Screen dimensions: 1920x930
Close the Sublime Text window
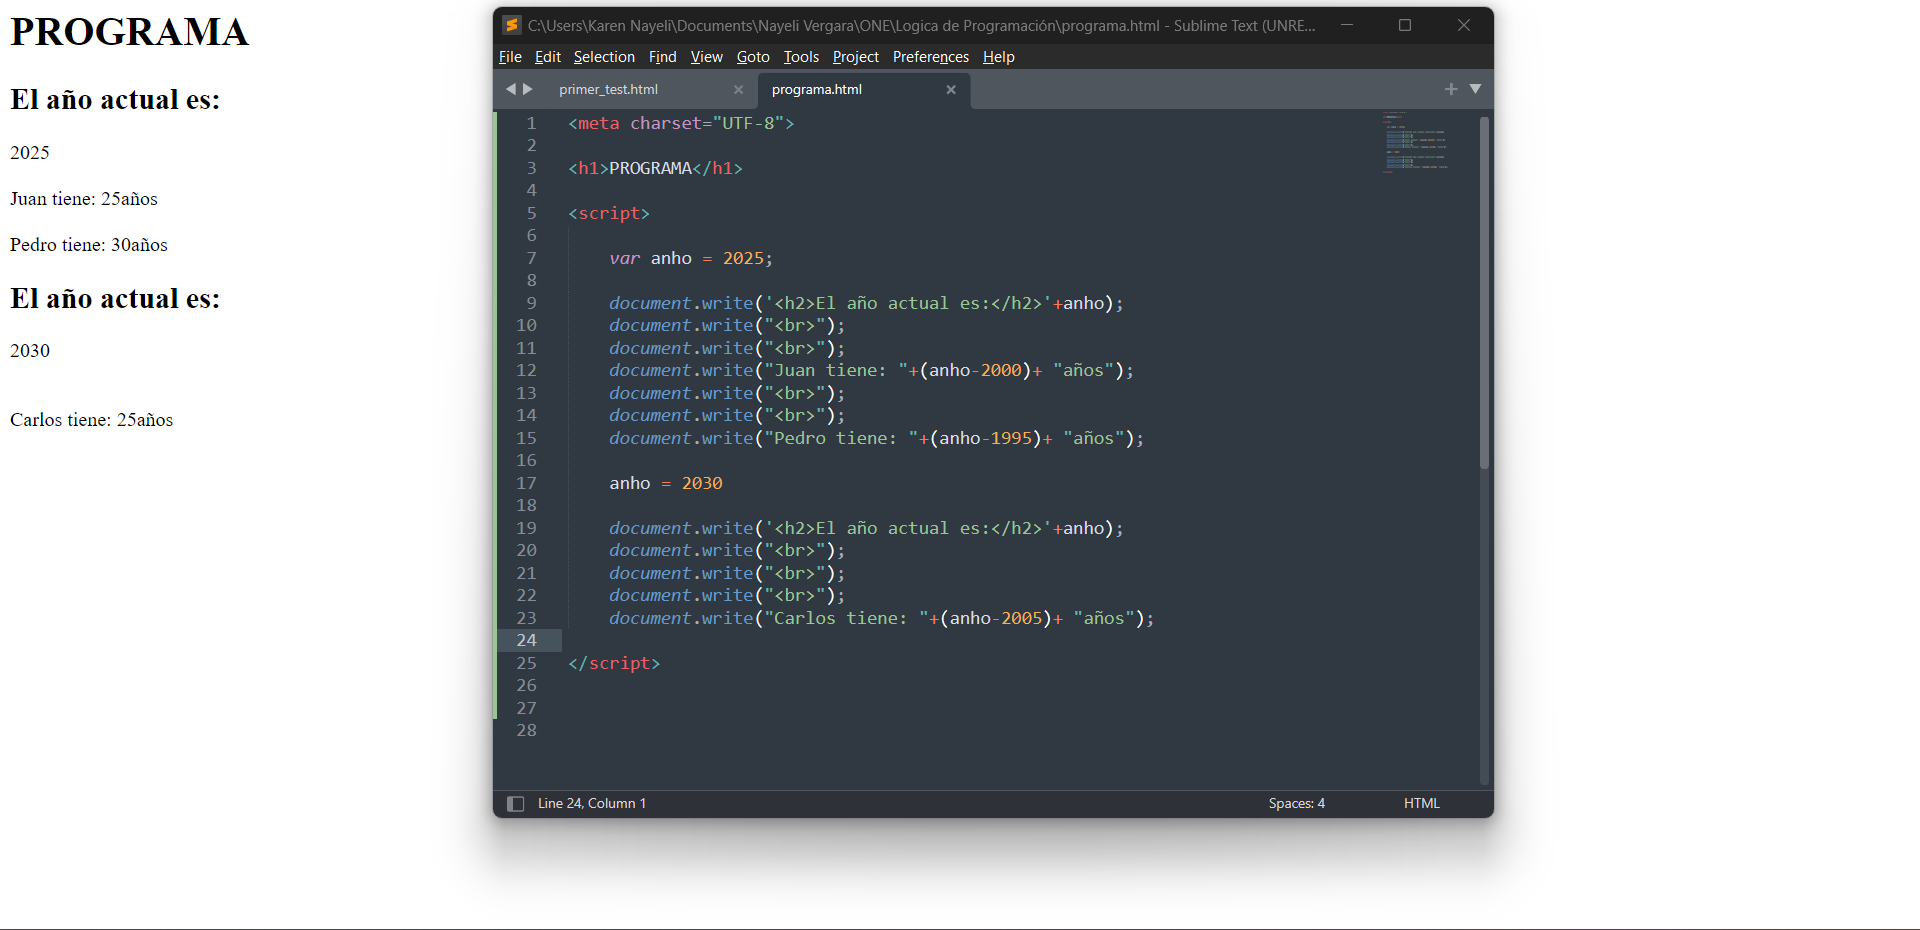point(1464,25)
